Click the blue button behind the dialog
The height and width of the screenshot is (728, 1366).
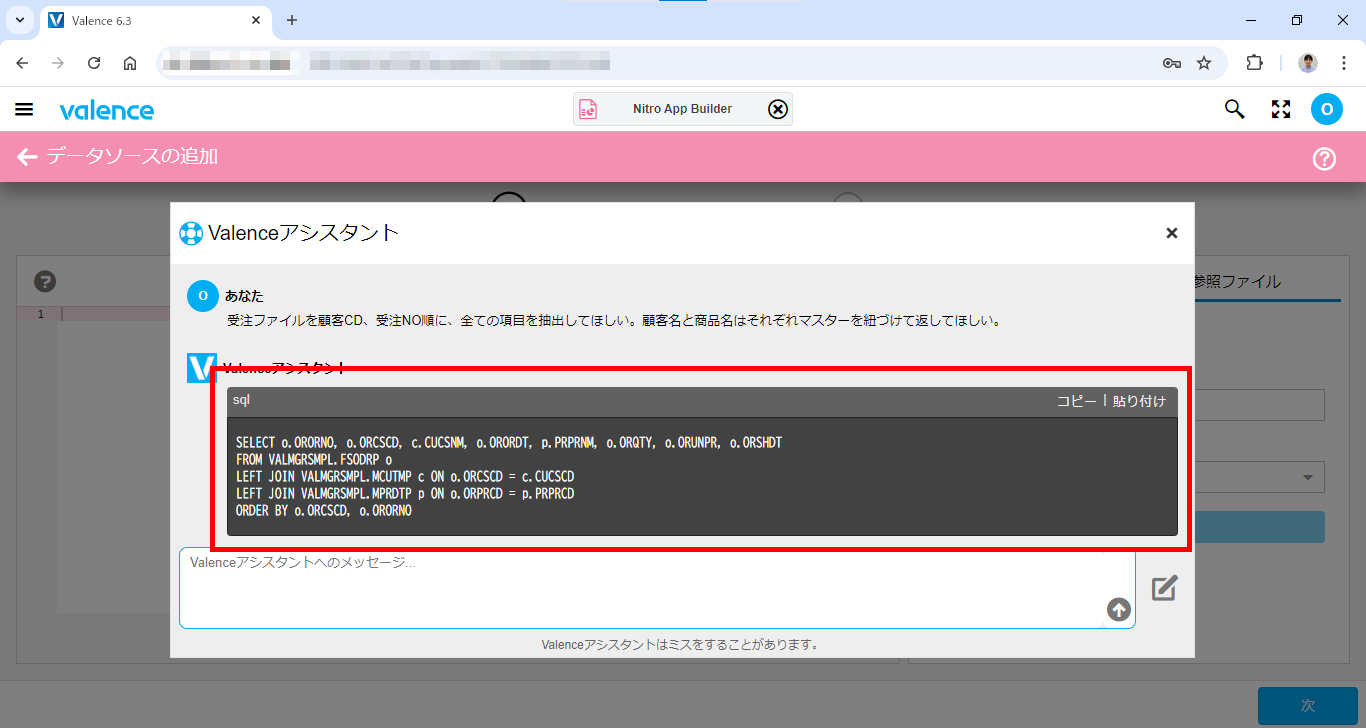(x=1260, y=527)
